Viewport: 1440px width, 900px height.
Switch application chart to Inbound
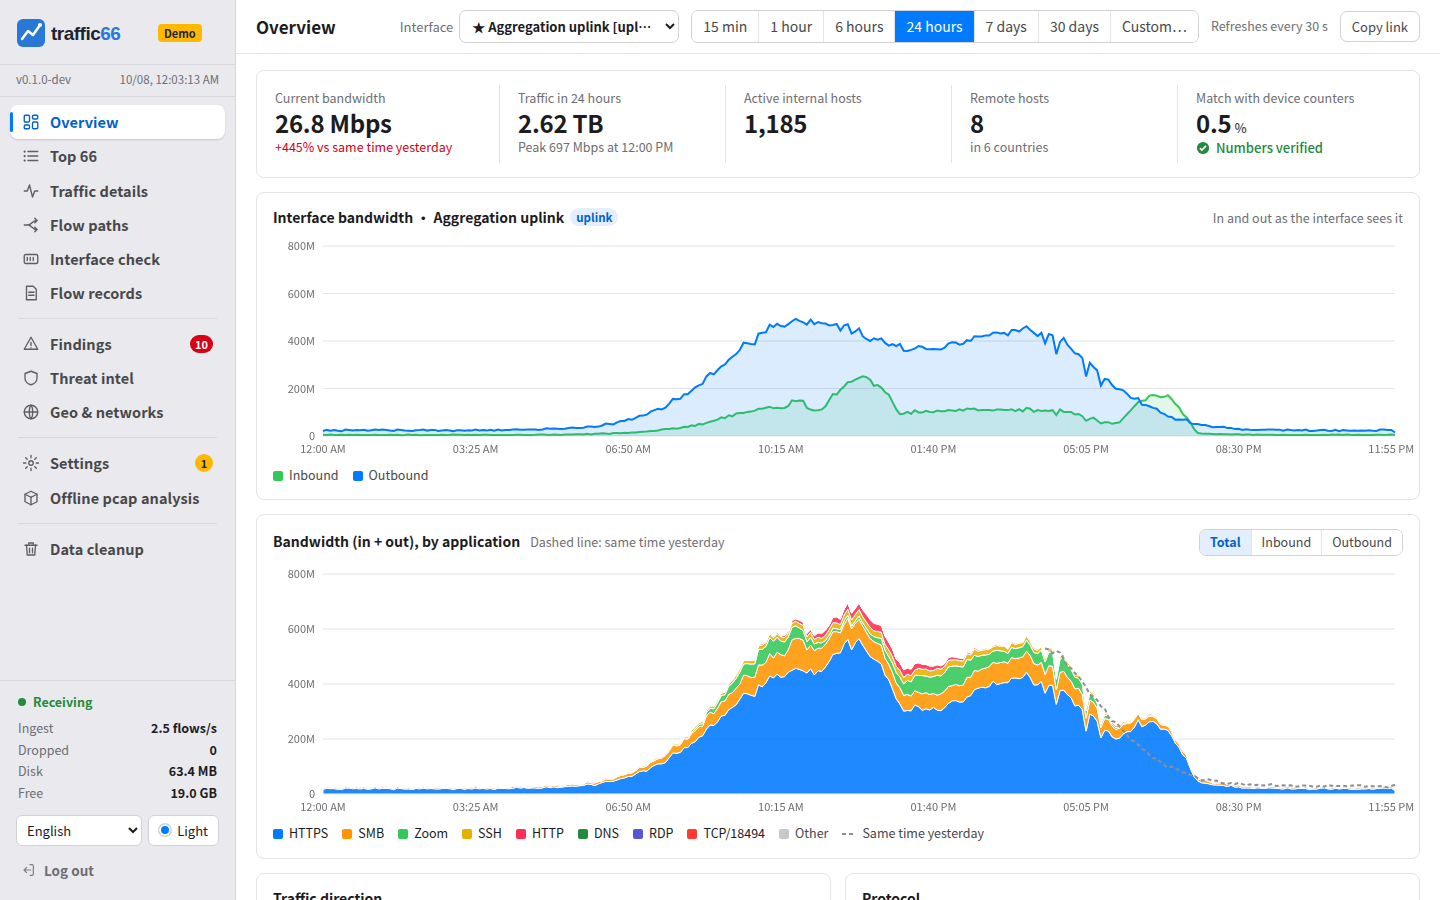[x=1286, y=542]
